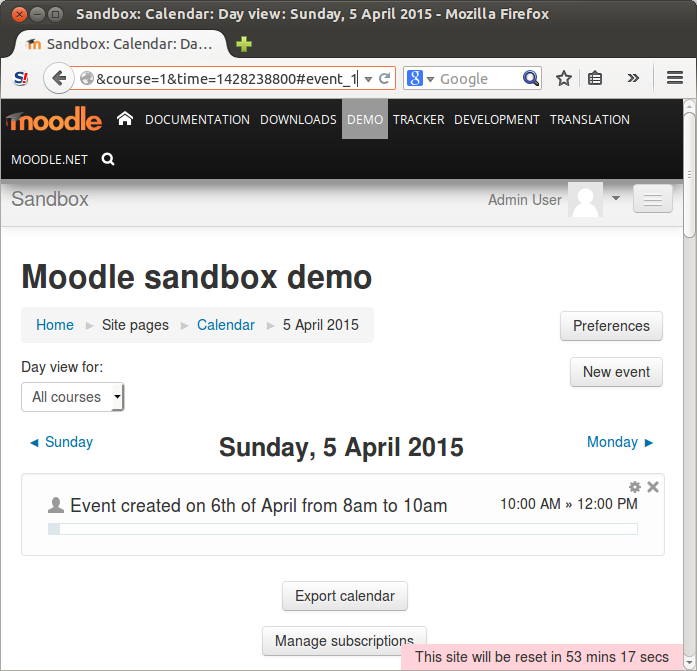The height and width of the screenshot is (671, 697).
Task: Click the search magnifier in Google box
Action: pyautogui.click(x=531, y=79)
